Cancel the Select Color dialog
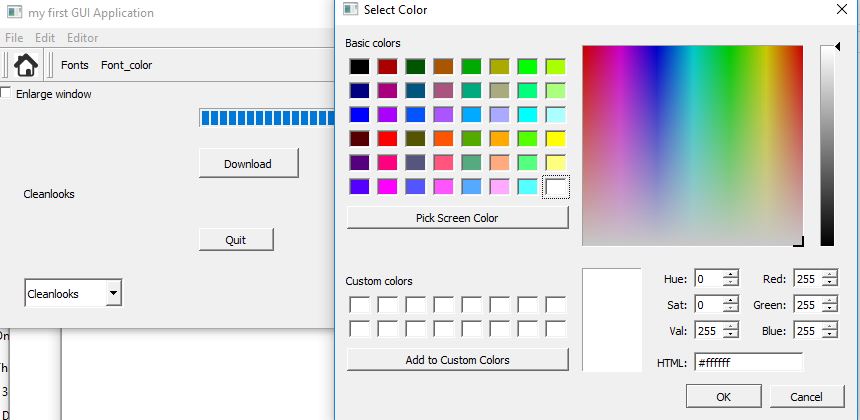This screenshot has width=860, height=420. click(x=807, y=396)
